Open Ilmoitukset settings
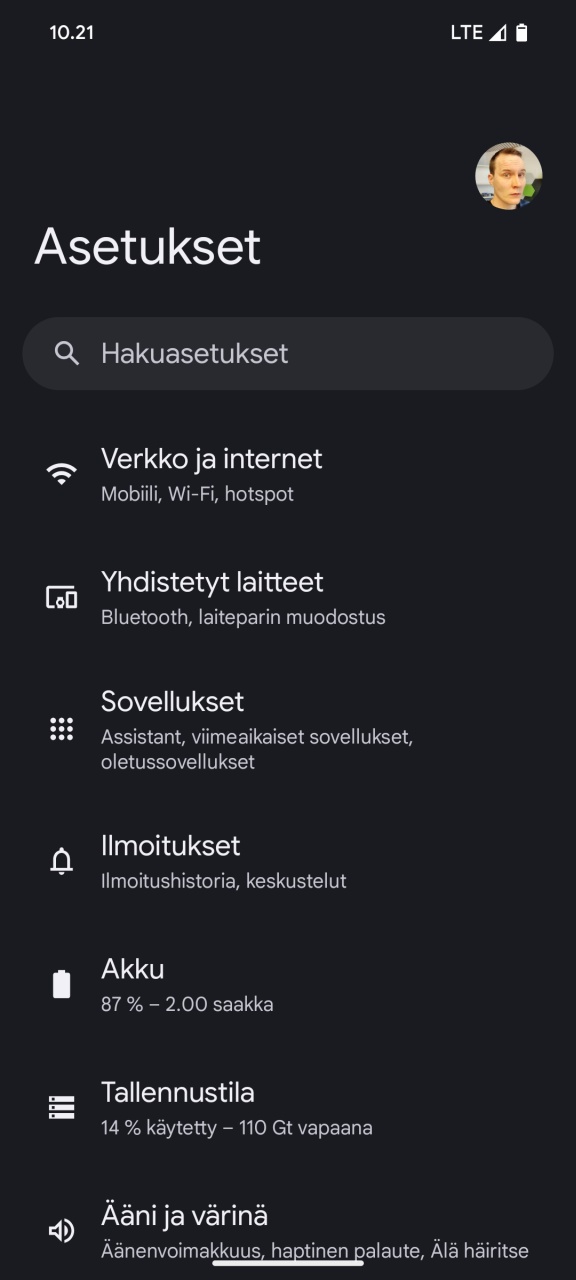The image size is (576, 1280). coord(288,862)
